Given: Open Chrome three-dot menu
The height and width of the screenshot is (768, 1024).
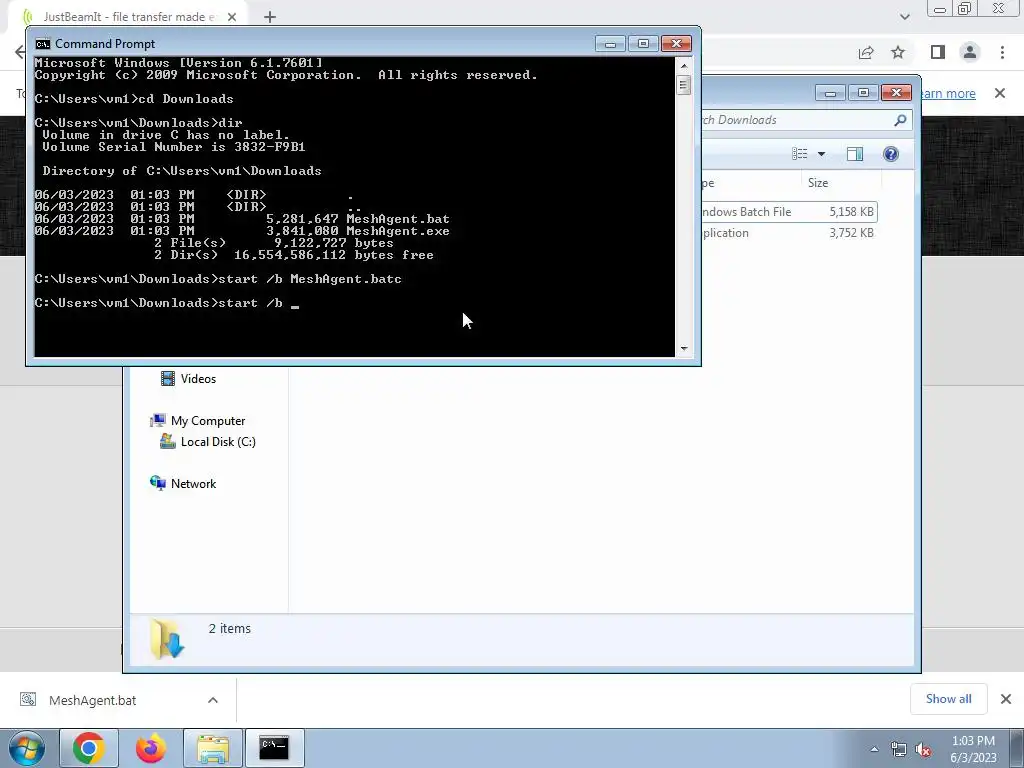Looking at the screenshot, I should [1002, 52].
